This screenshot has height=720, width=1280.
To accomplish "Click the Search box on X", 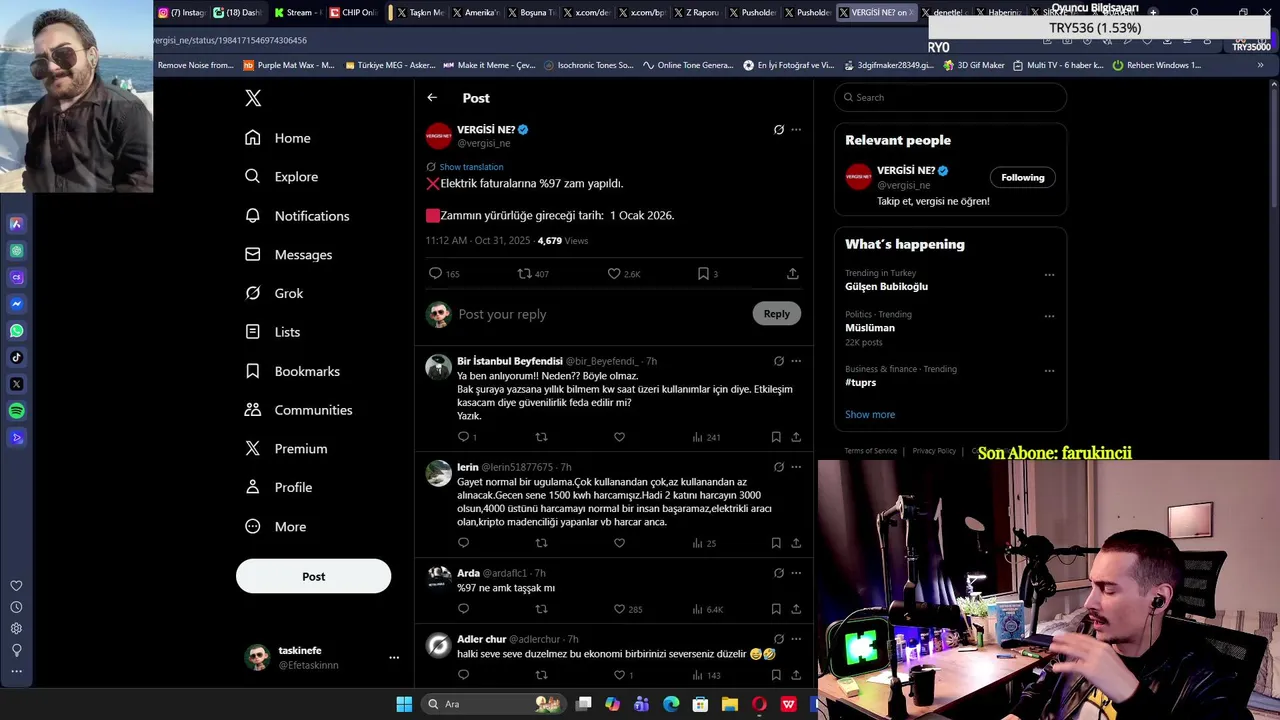I will point(950,97).
